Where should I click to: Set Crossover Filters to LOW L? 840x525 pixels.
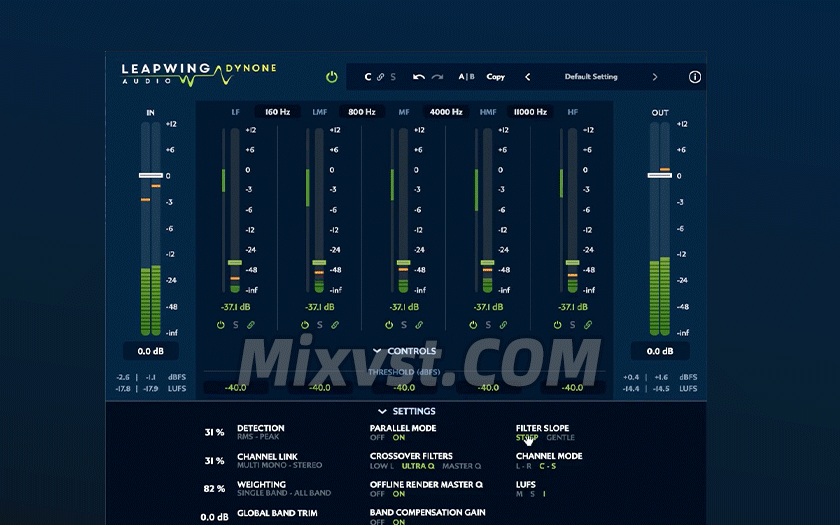tap(382, 466)
